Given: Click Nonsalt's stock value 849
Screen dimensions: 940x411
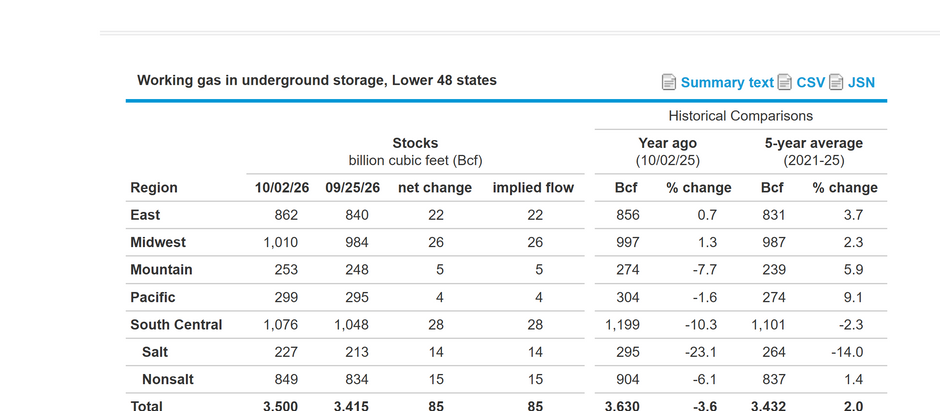Looking at the screenshot, I should coord(286,380).
